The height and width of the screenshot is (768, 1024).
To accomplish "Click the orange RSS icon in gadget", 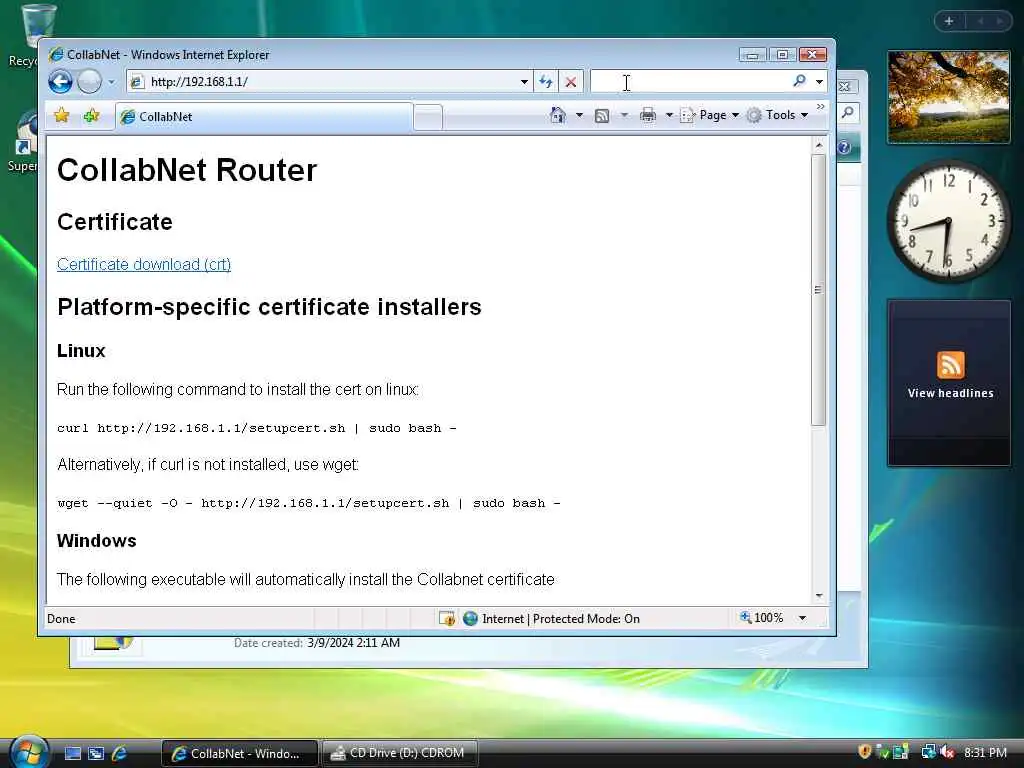I will (x=950, y=364).
